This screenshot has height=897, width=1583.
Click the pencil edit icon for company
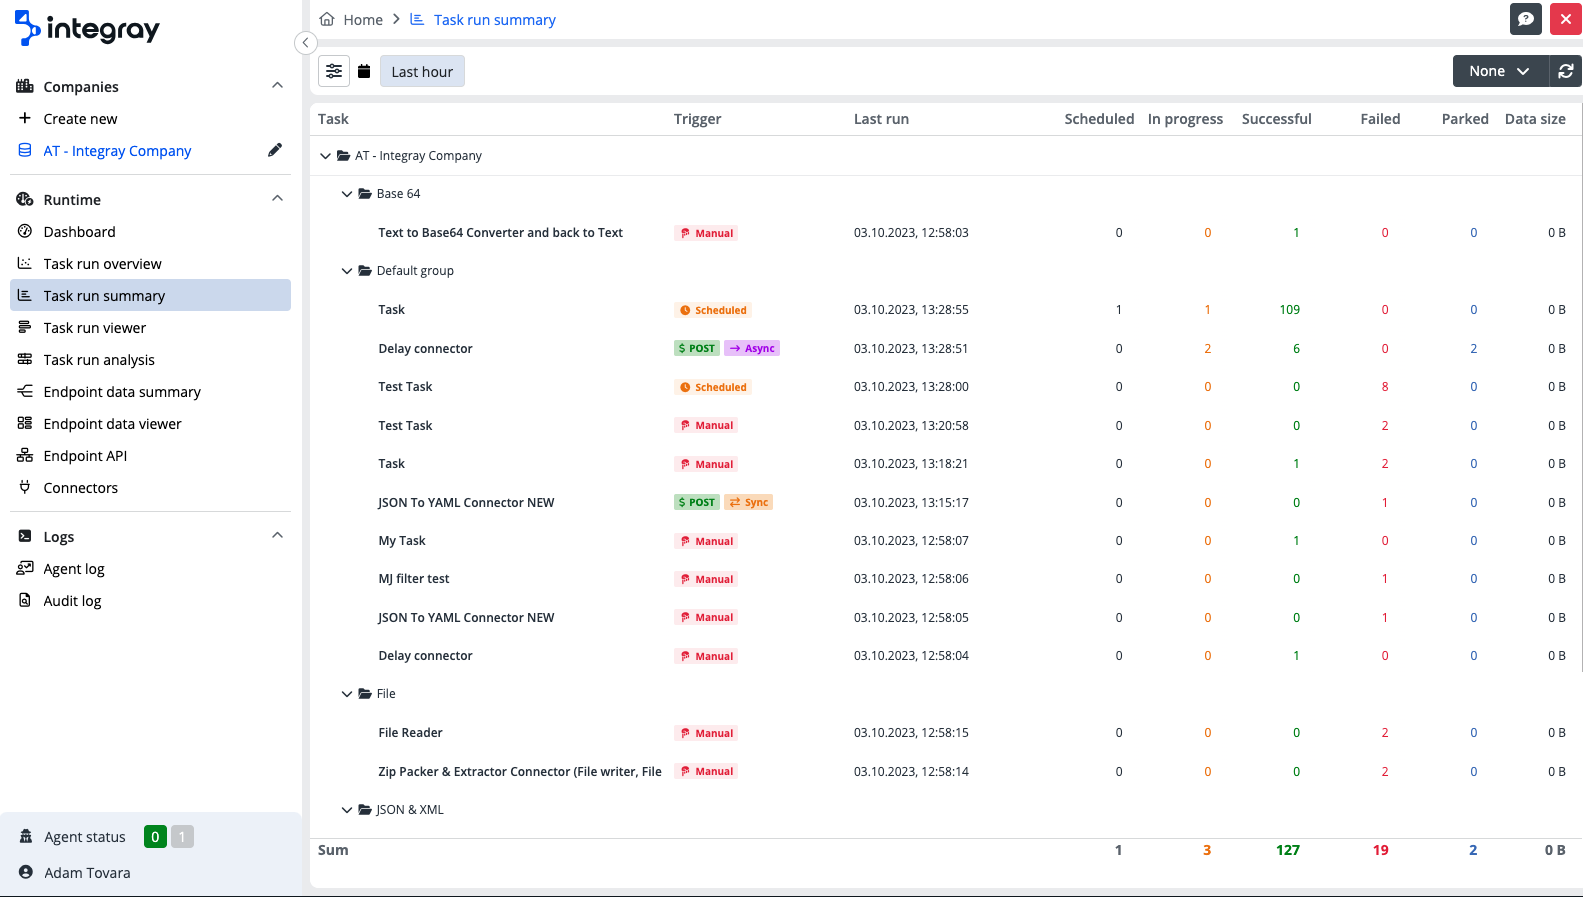click(x=275, y=150)
